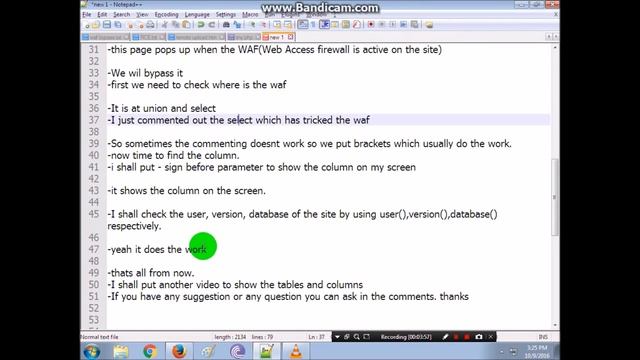Click the Zoom Out toolbar icon
Viewport: 640px width, 360px height.
264,25
